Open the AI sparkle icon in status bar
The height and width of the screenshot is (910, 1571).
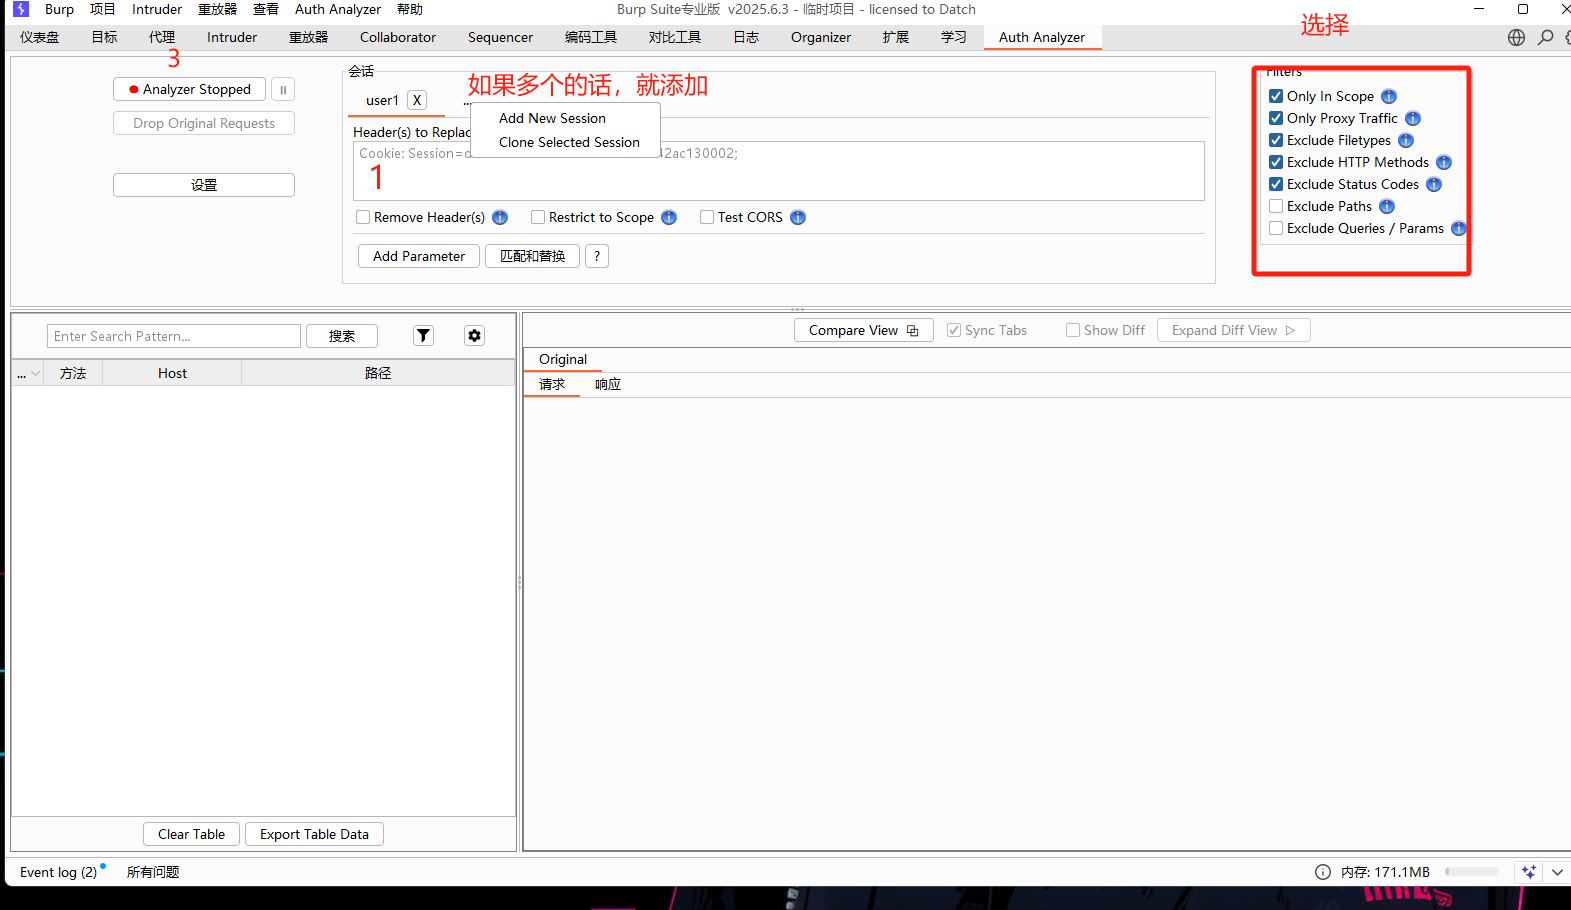pyautogui.click(x=1528, y=872)
